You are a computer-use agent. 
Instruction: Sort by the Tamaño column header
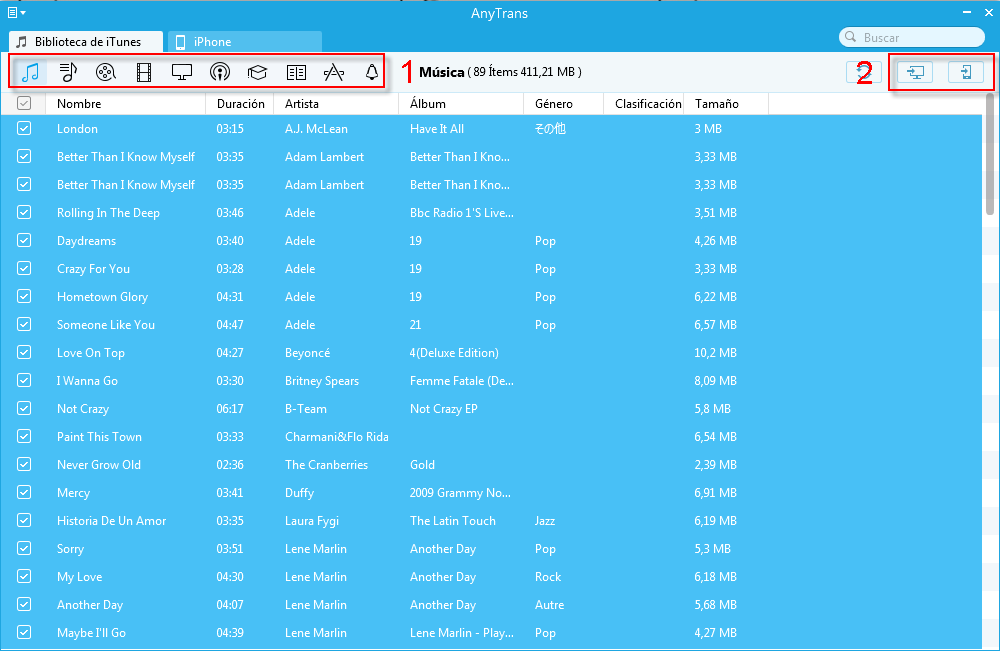726,103
